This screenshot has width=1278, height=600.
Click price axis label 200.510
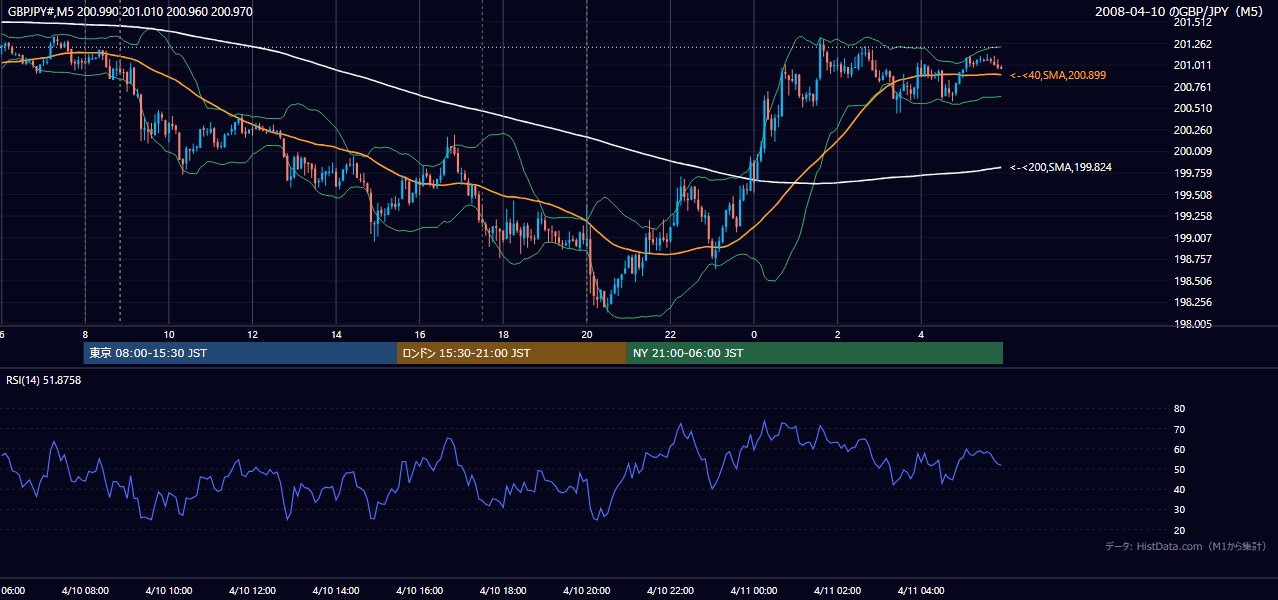(x=1192, y=108)
